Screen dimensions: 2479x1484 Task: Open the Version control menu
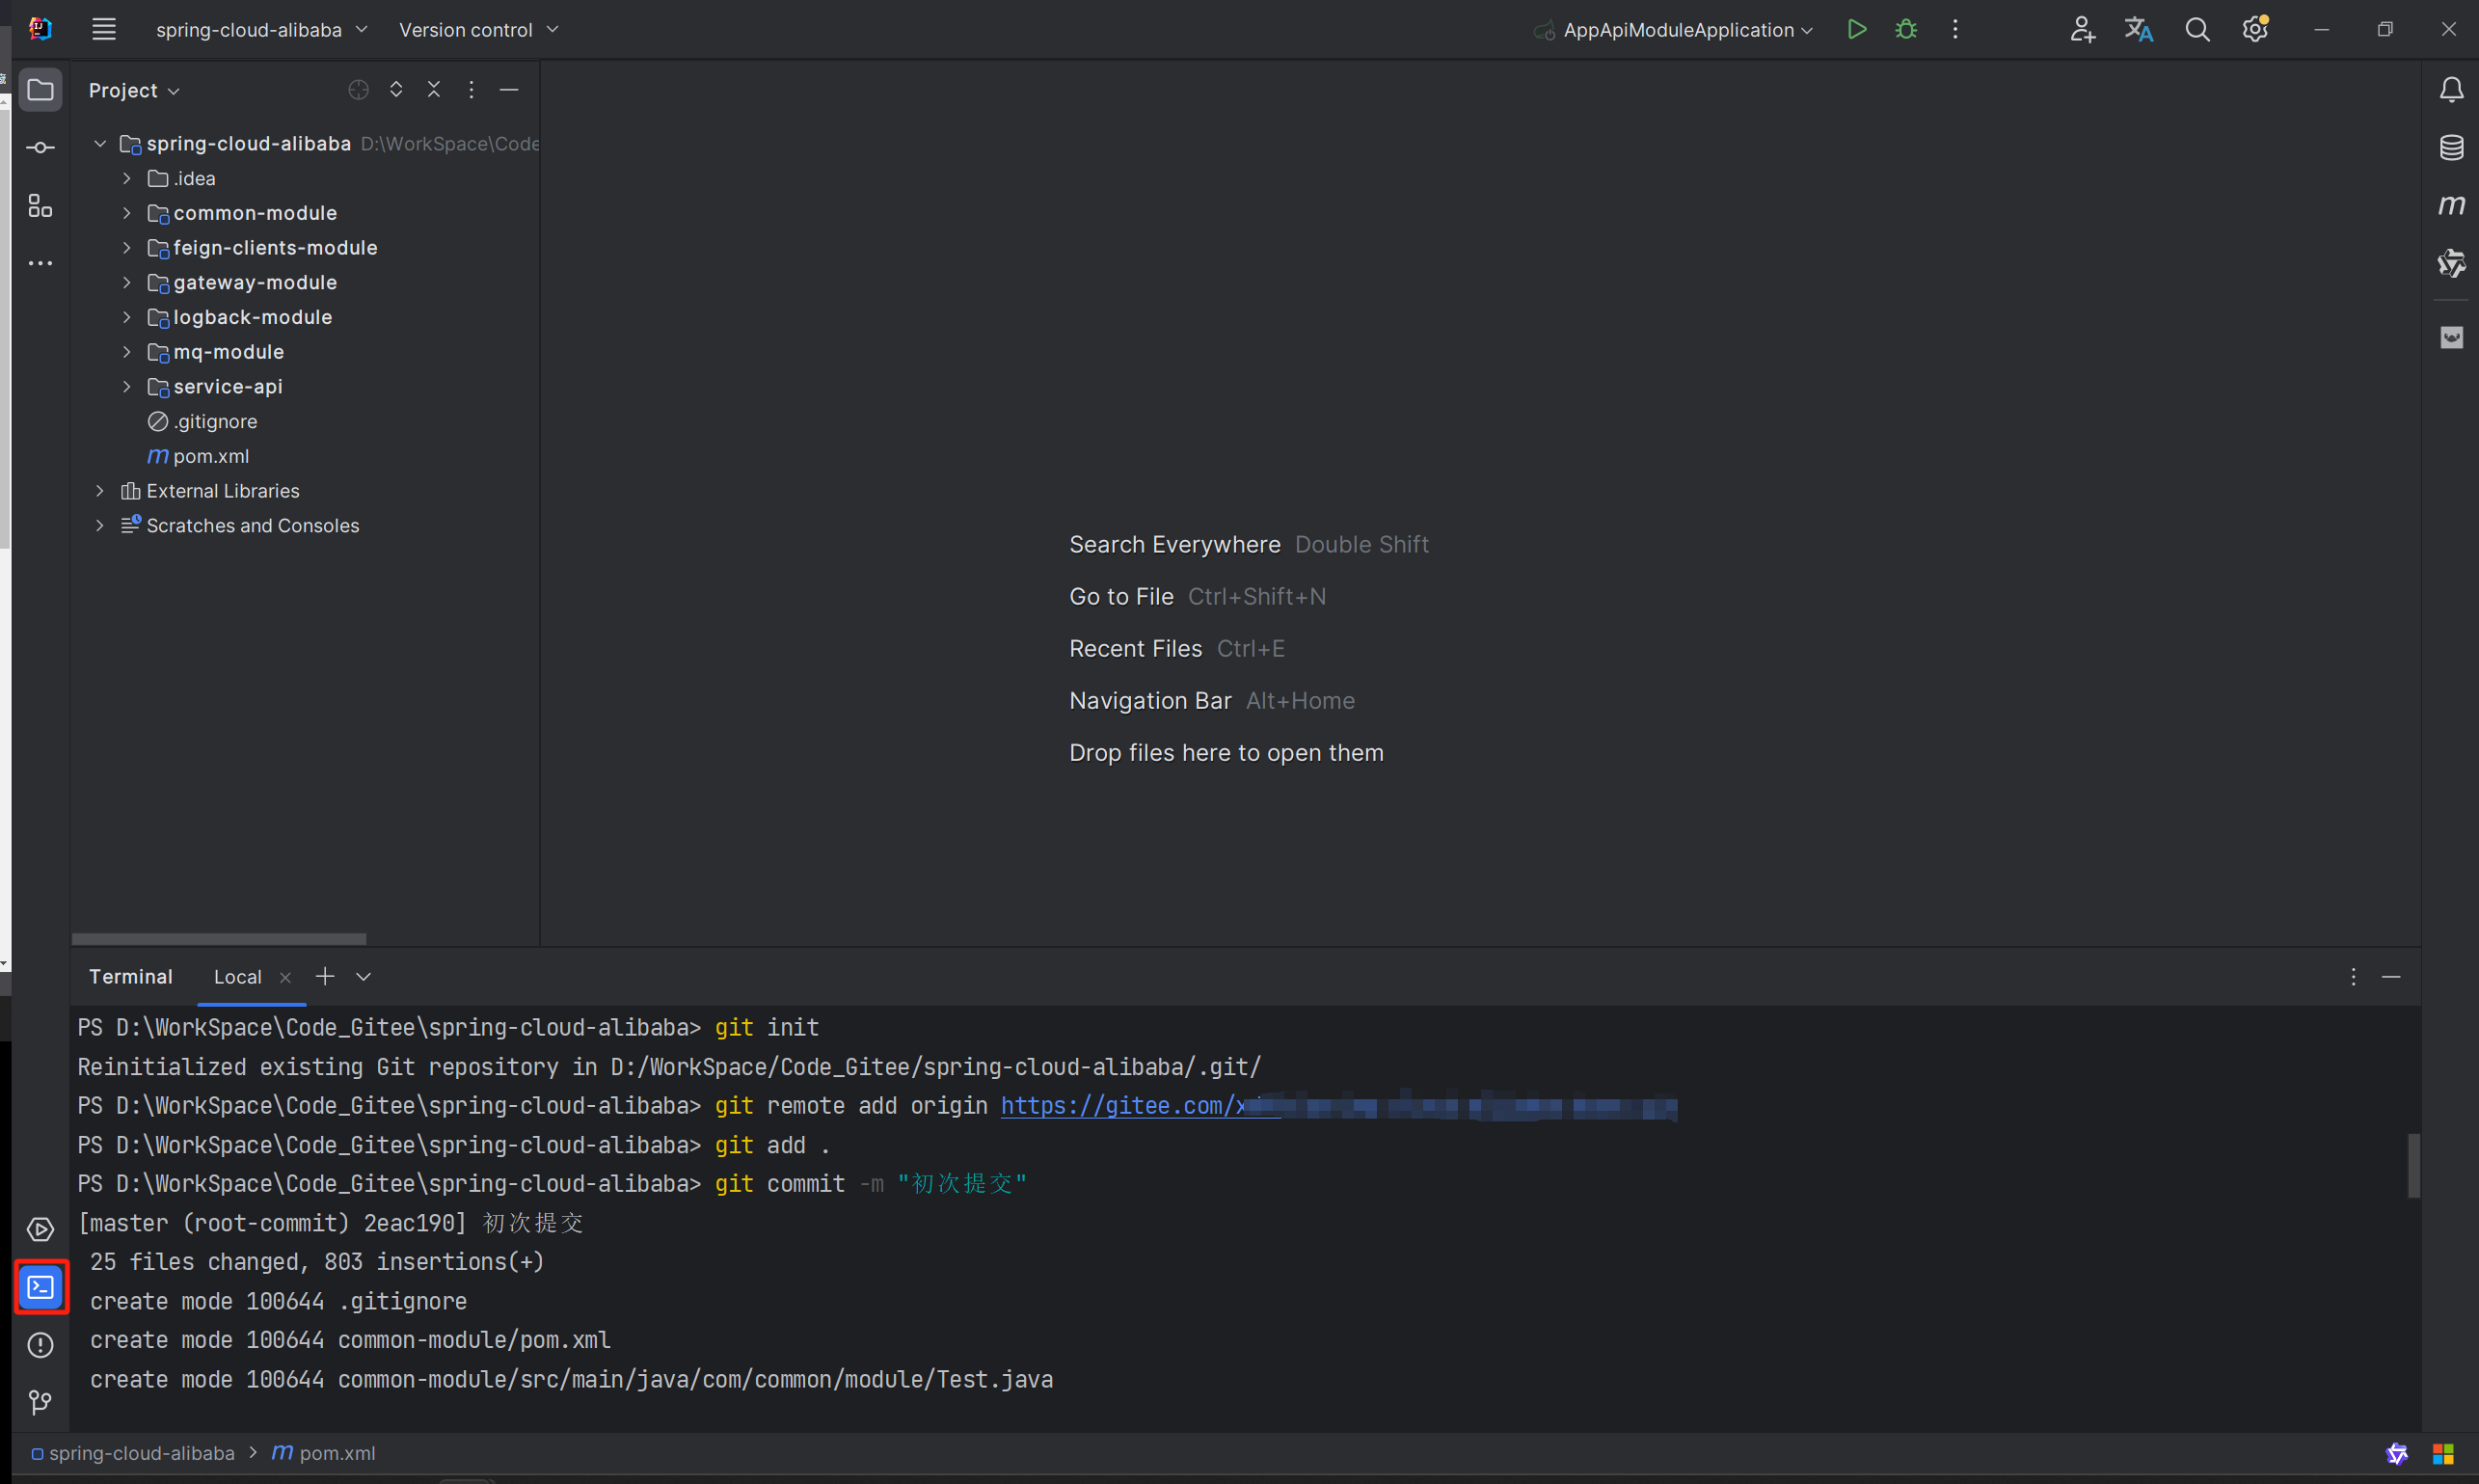point(478,30)
